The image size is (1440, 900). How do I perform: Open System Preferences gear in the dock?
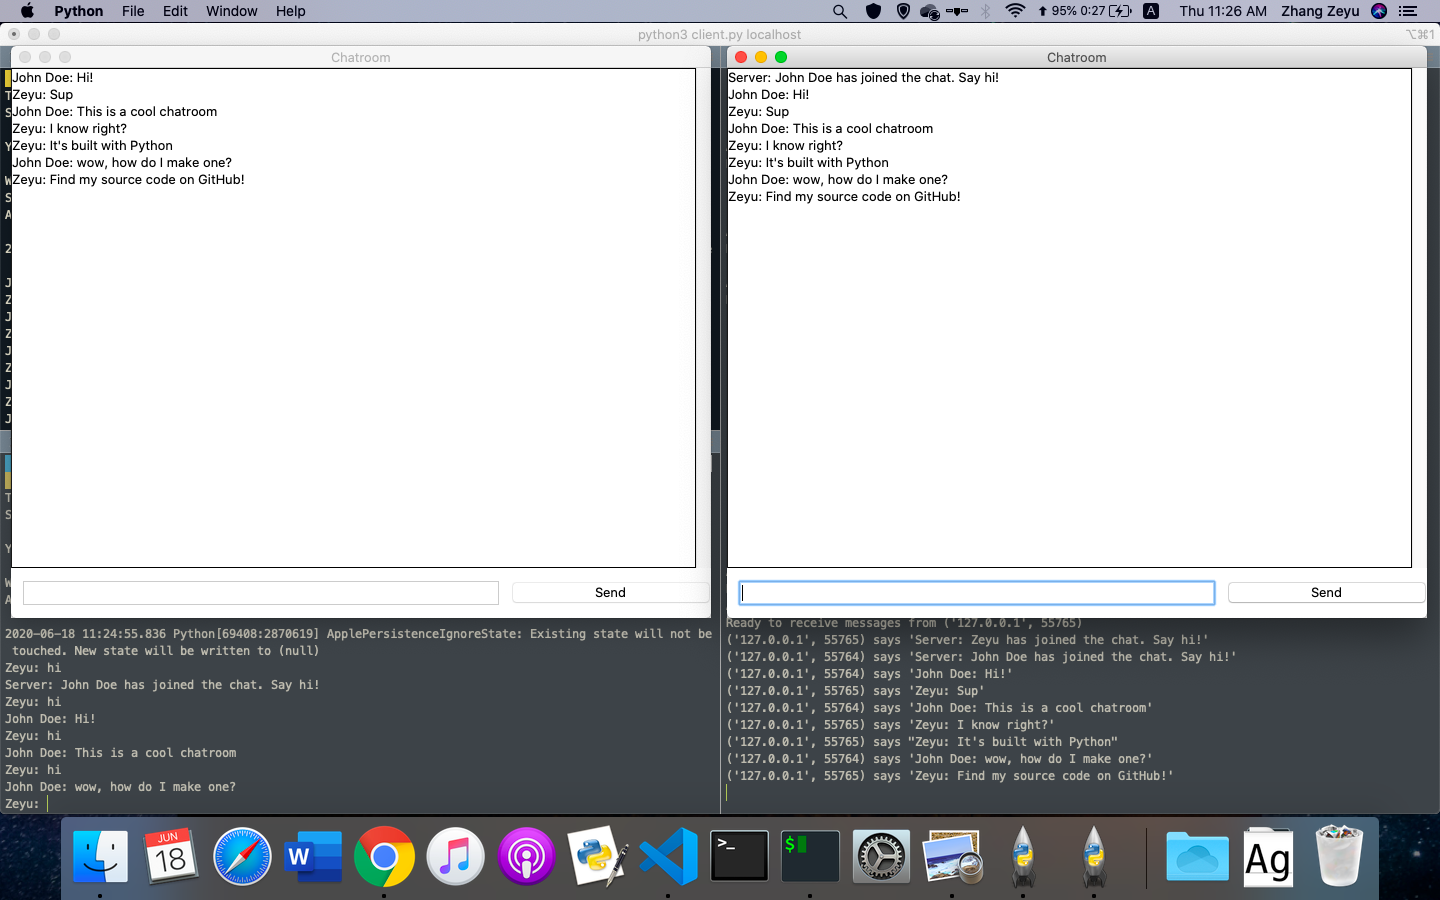(x=881, y=856)
